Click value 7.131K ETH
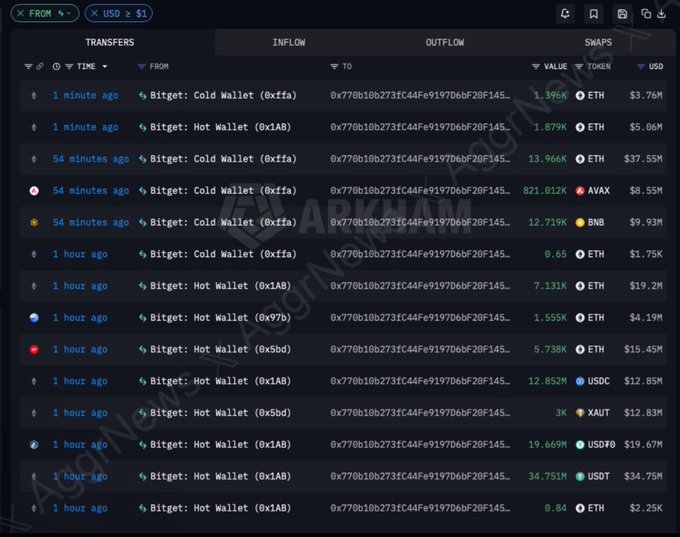 (x=550, y=286)
